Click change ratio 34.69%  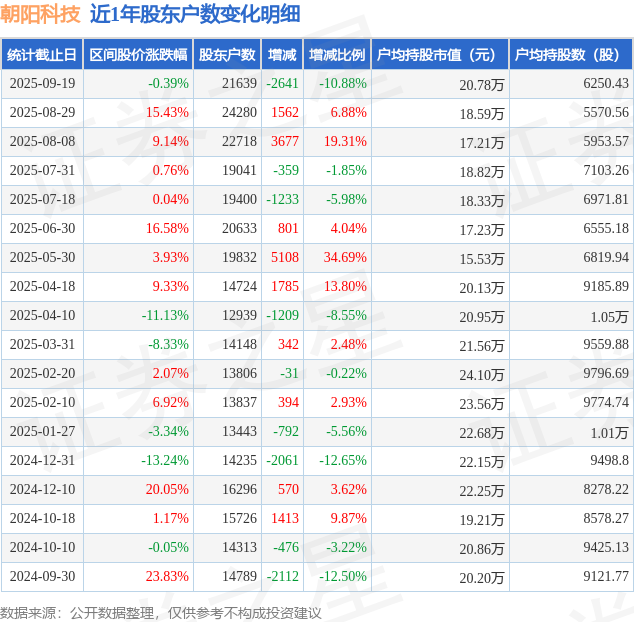pos(345,257)
